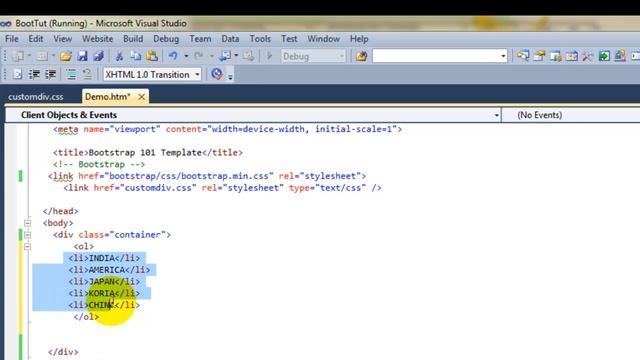The height and width of the screenshot is (360, 640).
Task: Click the closing </head> tag
Action: click(61, 211)
